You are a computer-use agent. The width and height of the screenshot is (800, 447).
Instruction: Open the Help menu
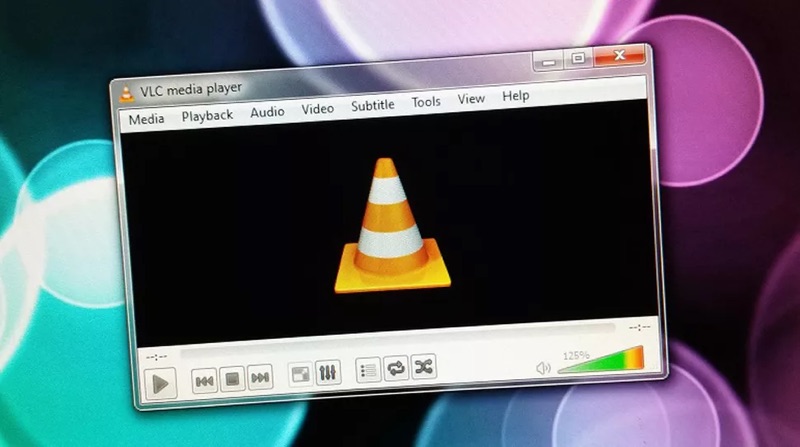click(x=515, y=95)
